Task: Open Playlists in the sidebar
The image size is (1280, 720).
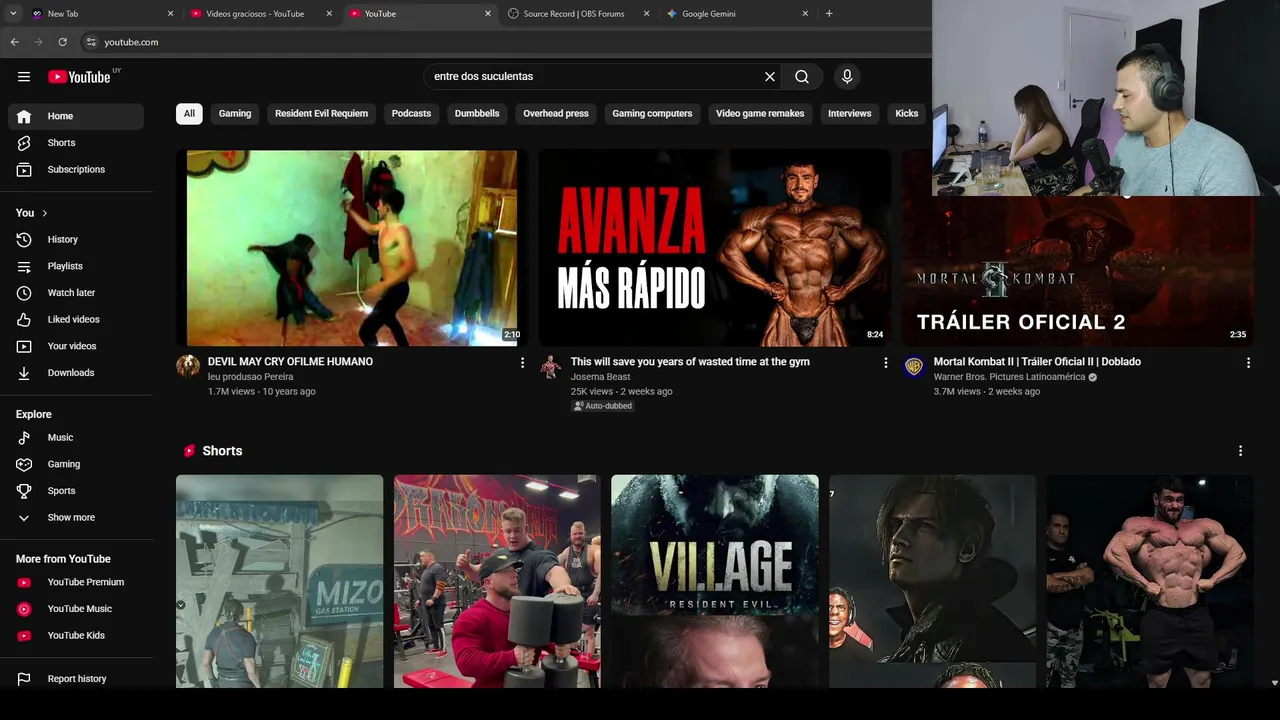Action: click(x=76, y=266)
